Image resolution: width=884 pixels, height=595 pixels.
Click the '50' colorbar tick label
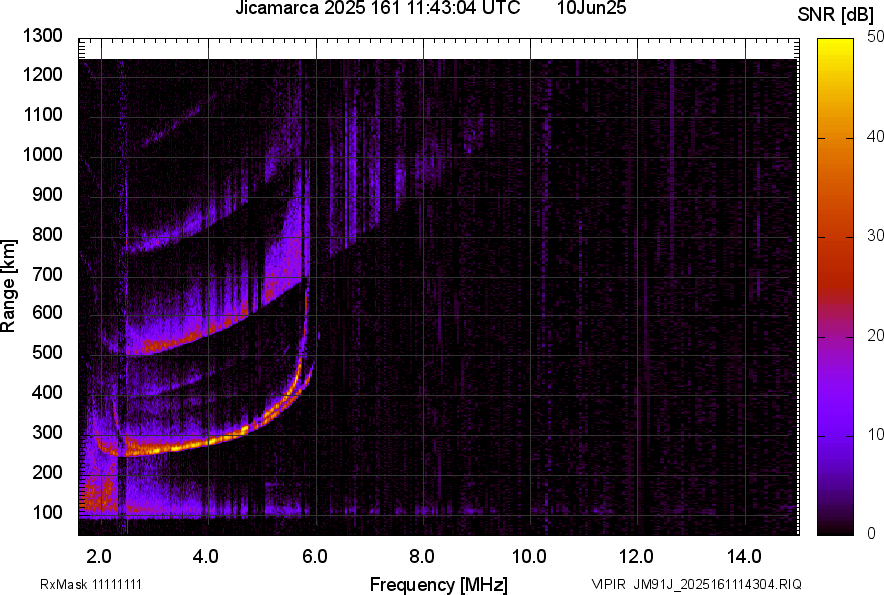click(x=875, y=37)
